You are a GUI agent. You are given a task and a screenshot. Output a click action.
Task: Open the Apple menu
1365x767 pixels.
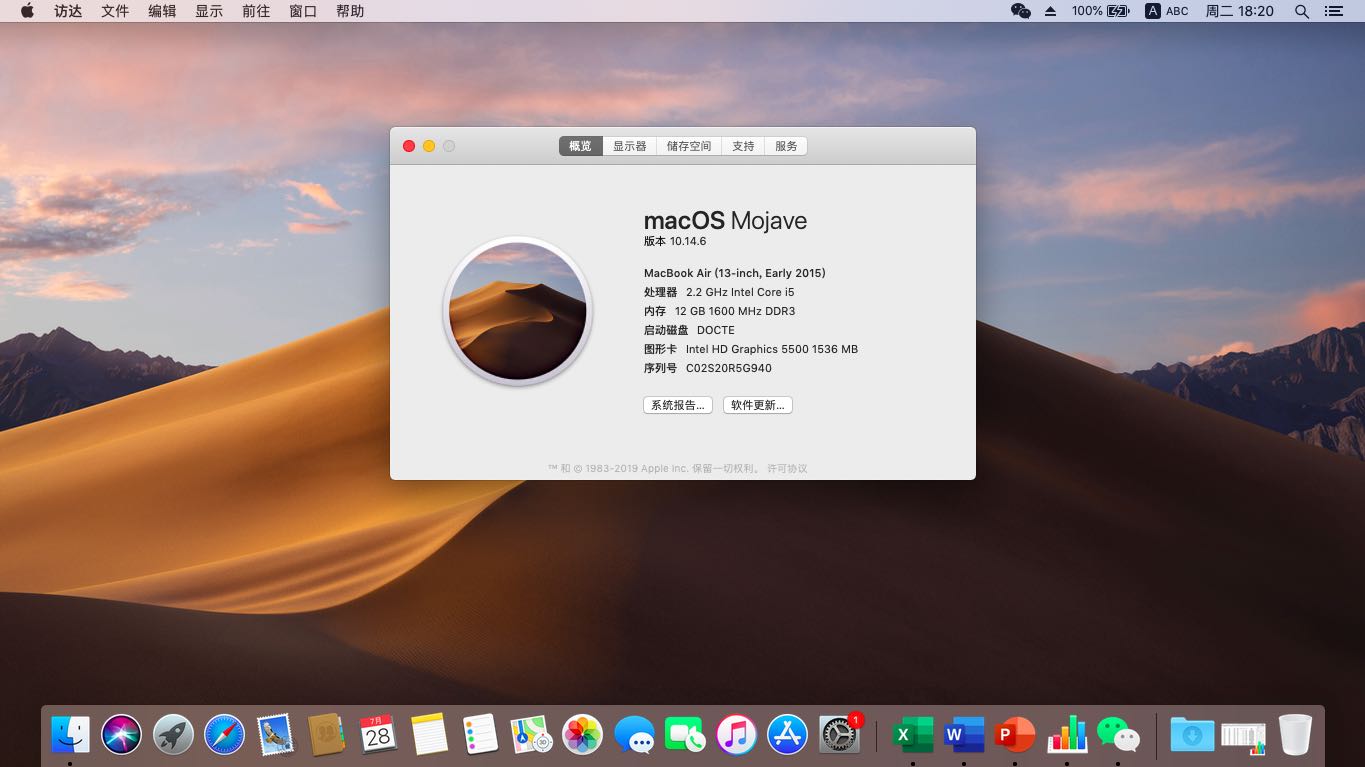(27, 11)
